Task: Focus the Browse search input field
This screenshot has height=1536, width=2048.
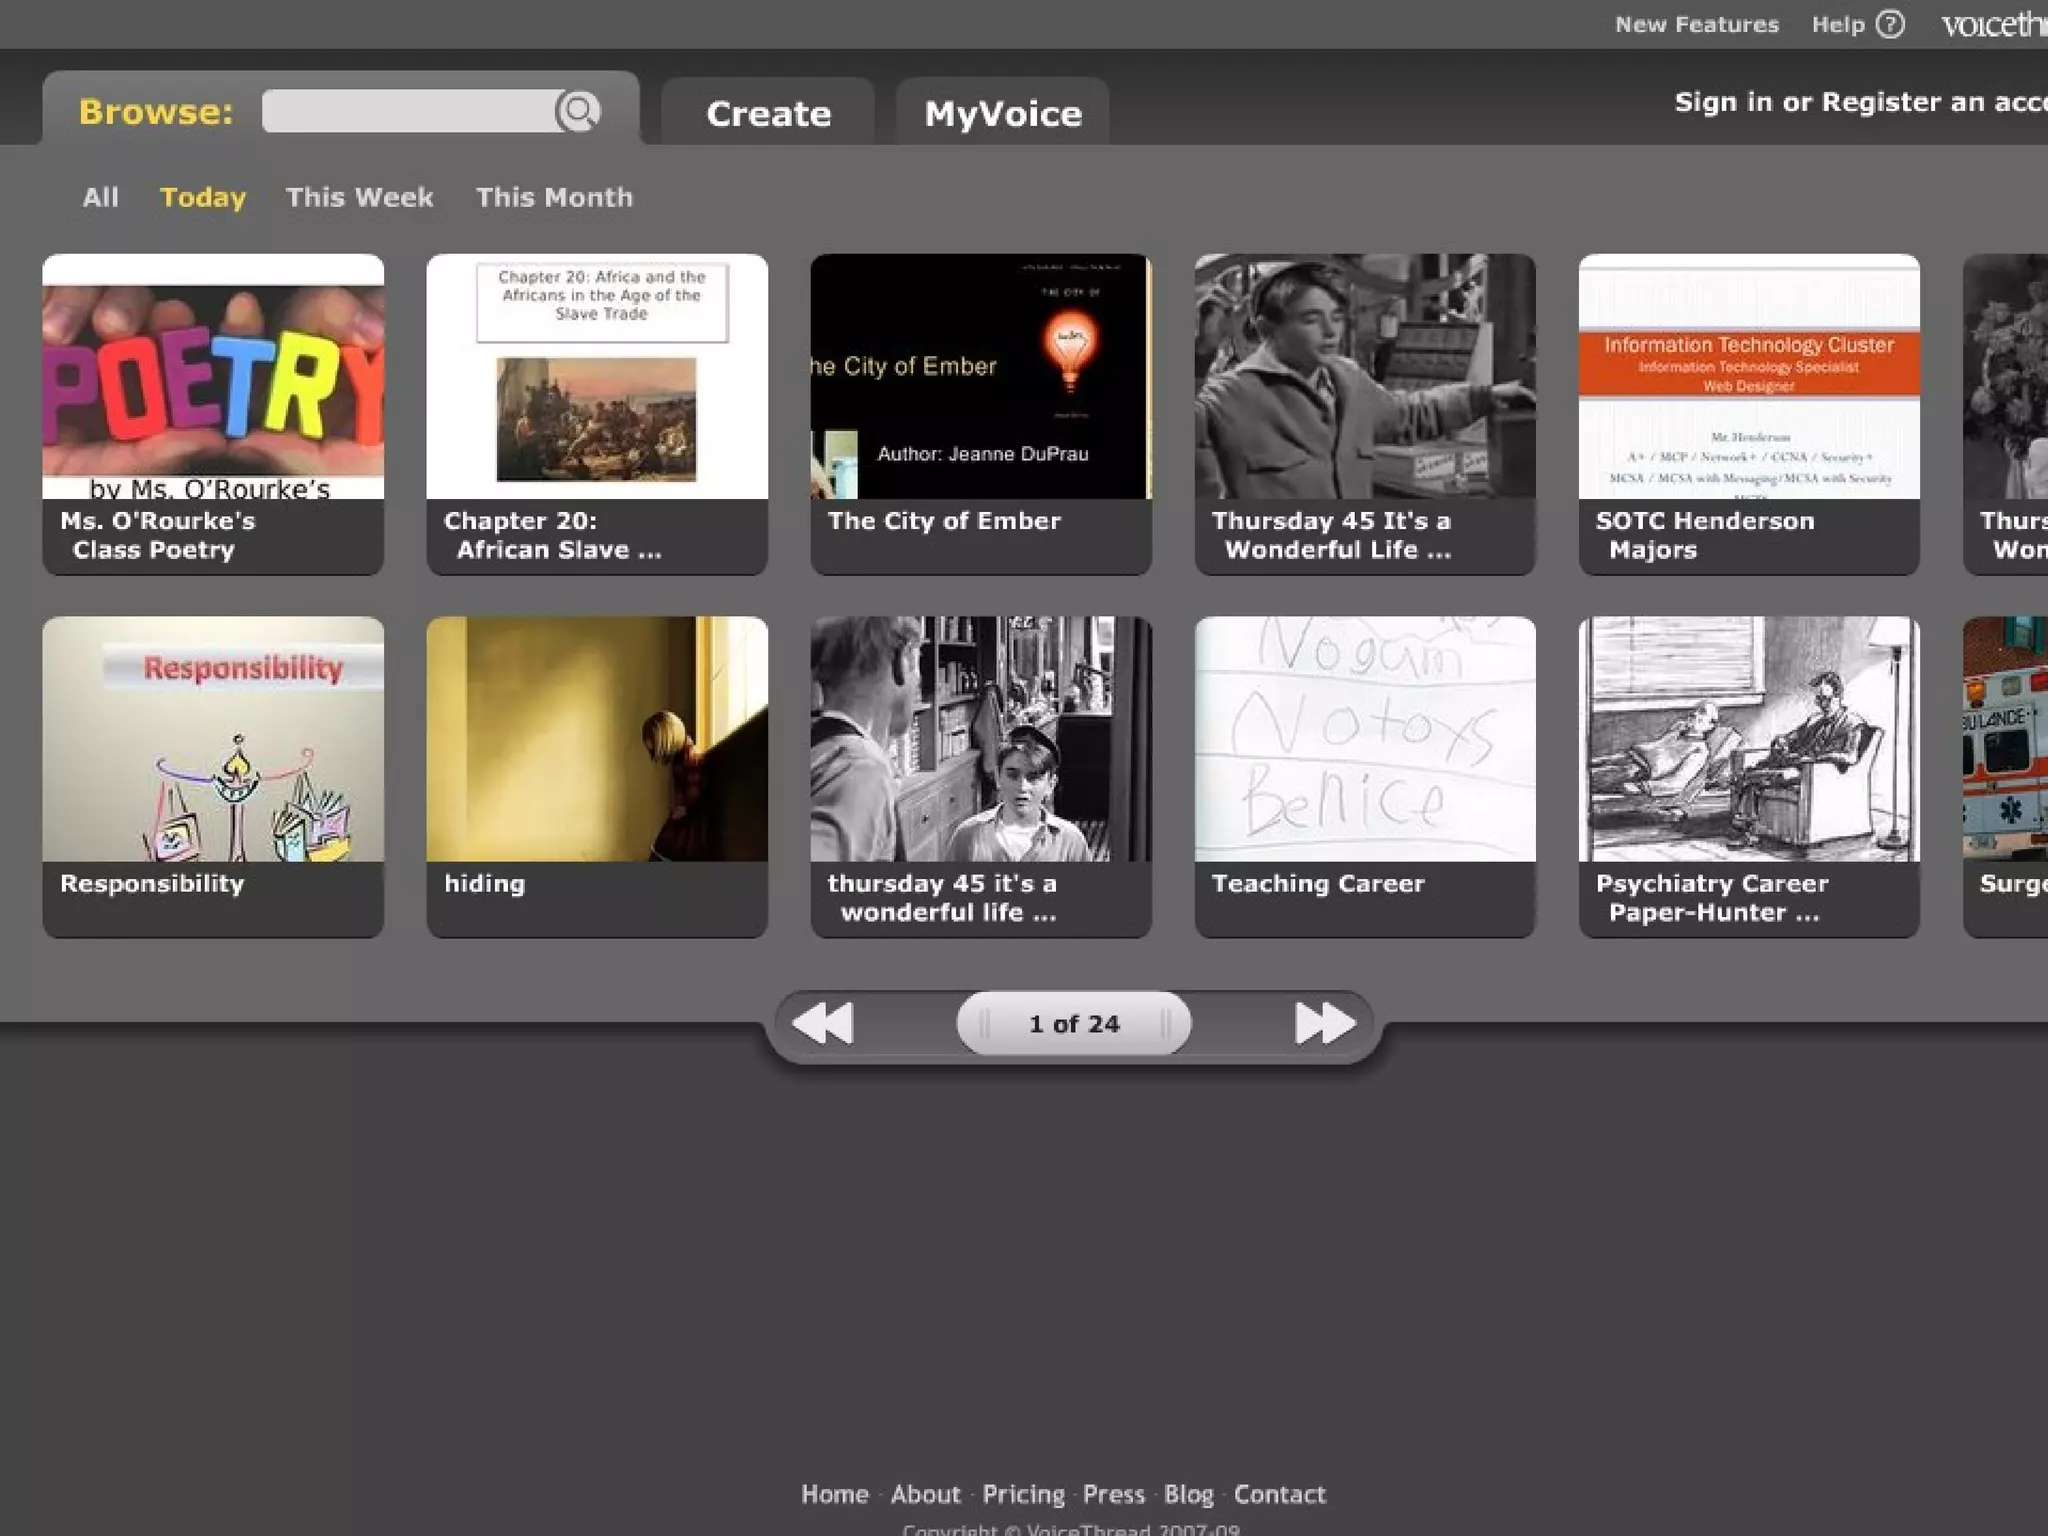Action: [409, 111]
